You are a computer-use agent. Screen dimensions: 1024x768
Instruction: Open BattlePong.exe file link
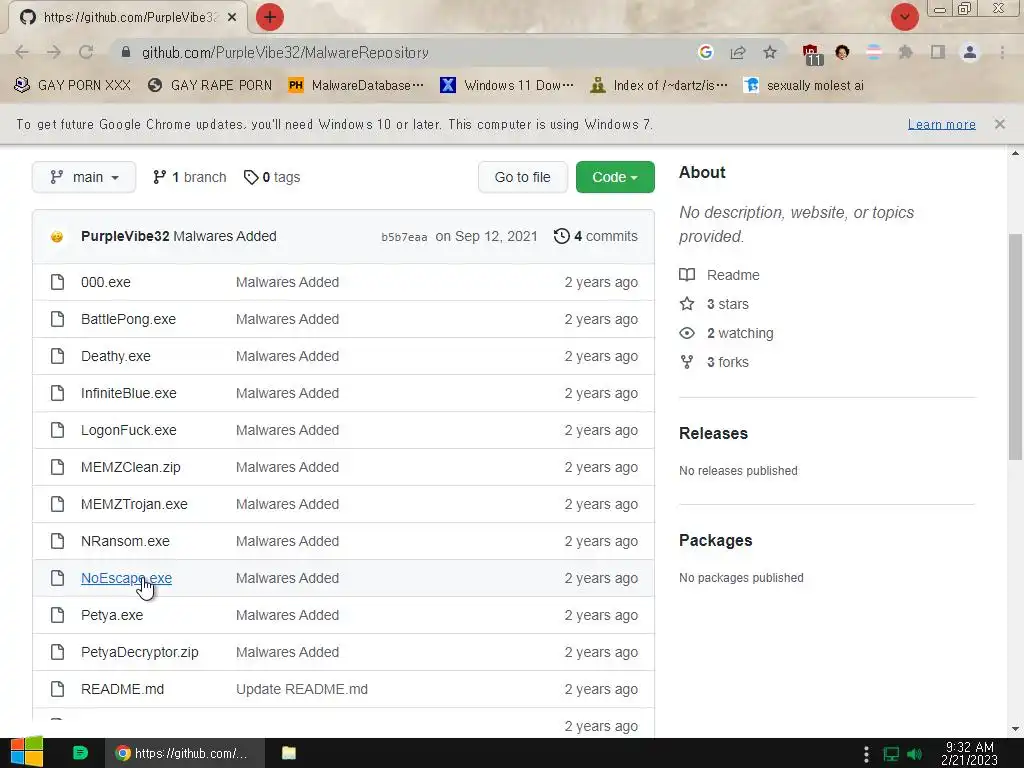(128, 319)
